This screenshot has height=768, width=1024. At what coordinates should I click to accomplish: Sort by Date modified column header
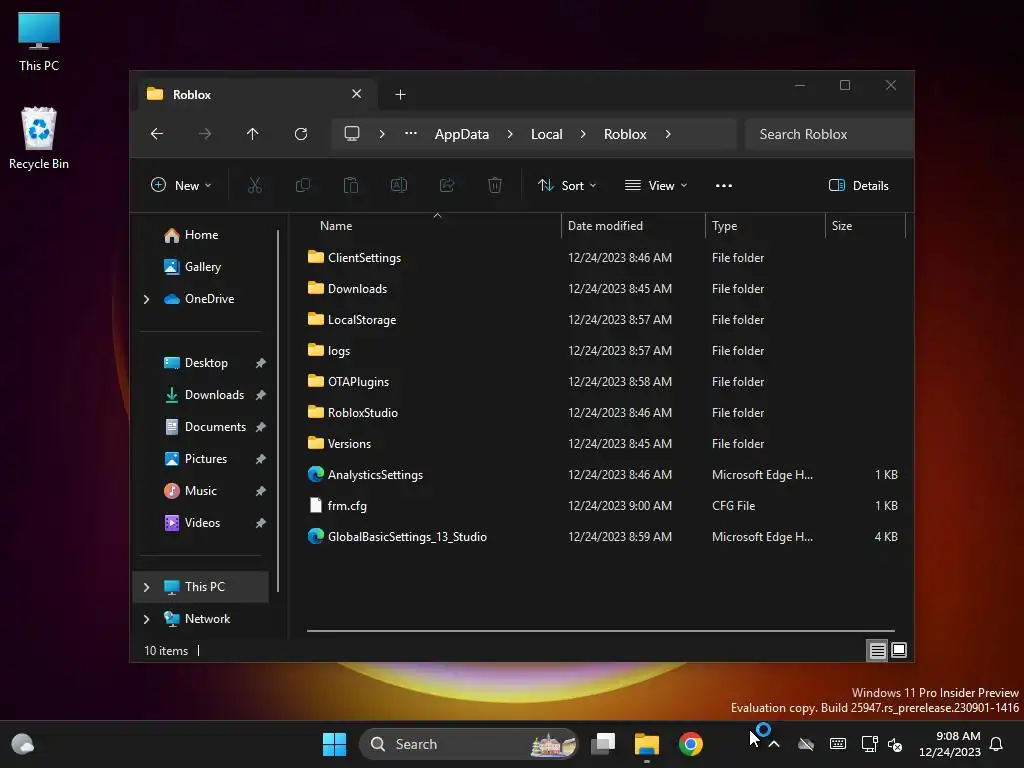click(633, 226)
